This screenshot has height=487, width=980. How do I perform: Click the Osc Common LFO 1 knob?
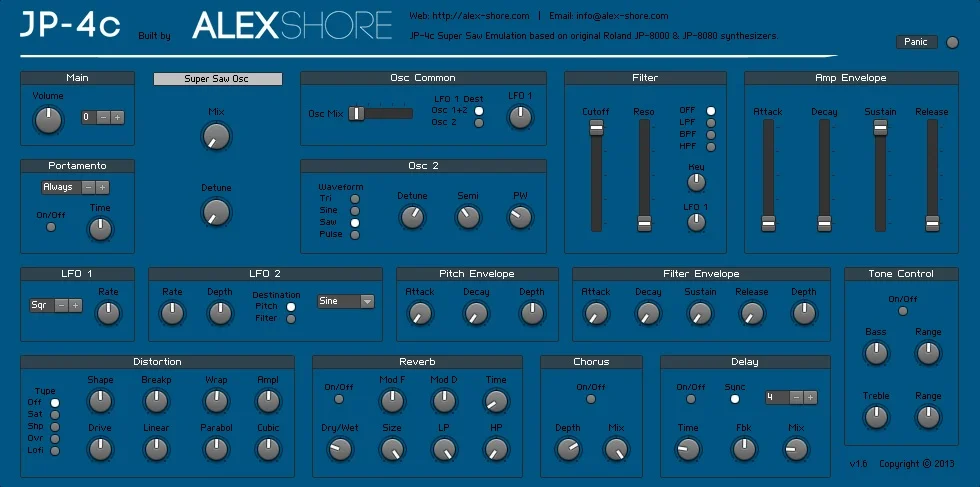coord(520,117)
